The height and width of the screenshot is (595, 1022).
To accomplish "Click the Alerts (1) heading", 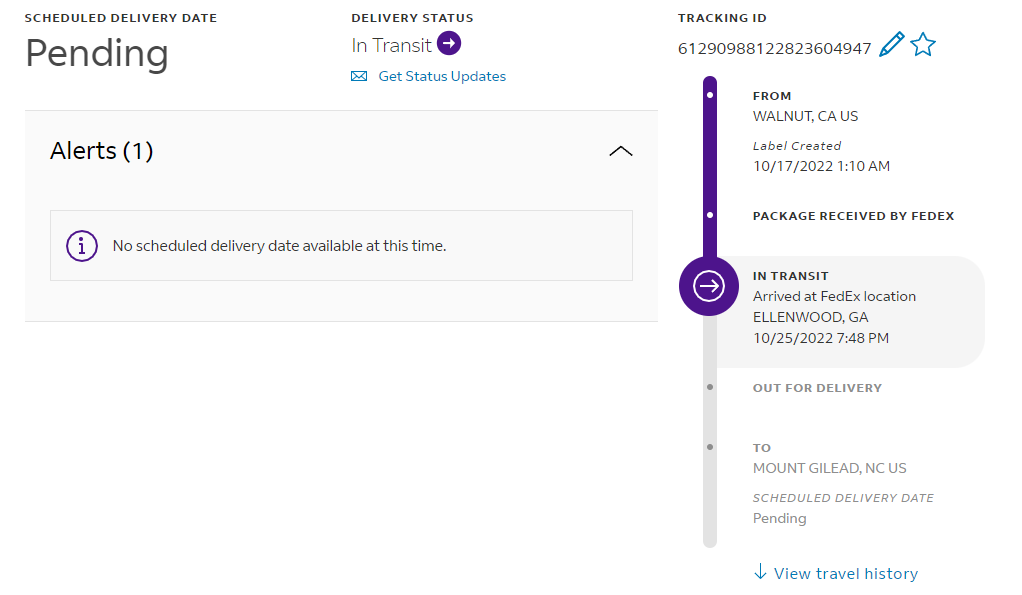I will click(x=102, y=151).
